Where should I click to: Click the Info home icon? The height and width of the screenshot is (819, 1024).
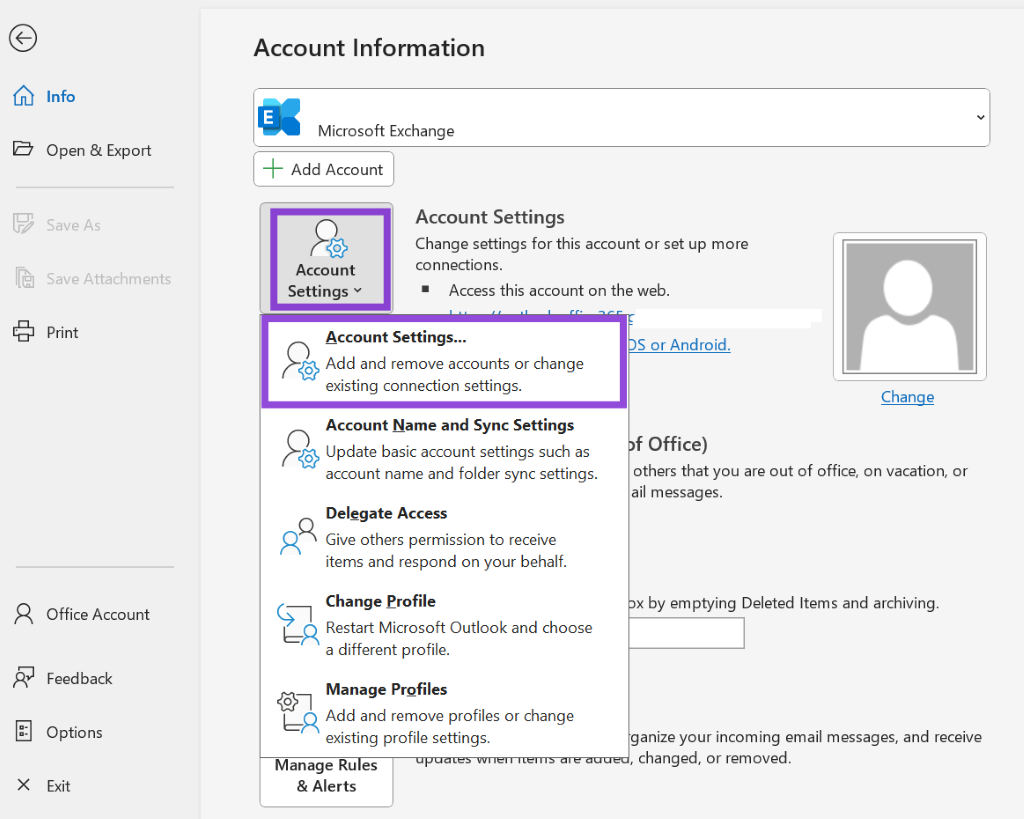(x=24, y=95)
